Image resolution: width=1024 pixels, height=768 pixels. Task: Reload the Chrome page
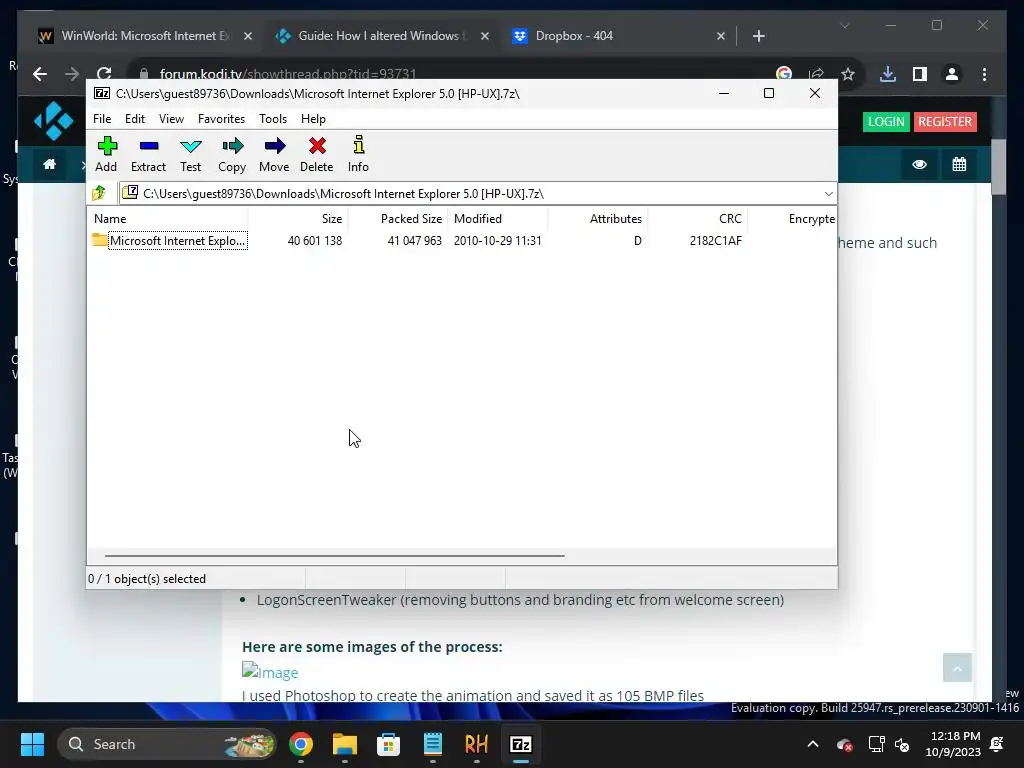(x=104, y=74)
